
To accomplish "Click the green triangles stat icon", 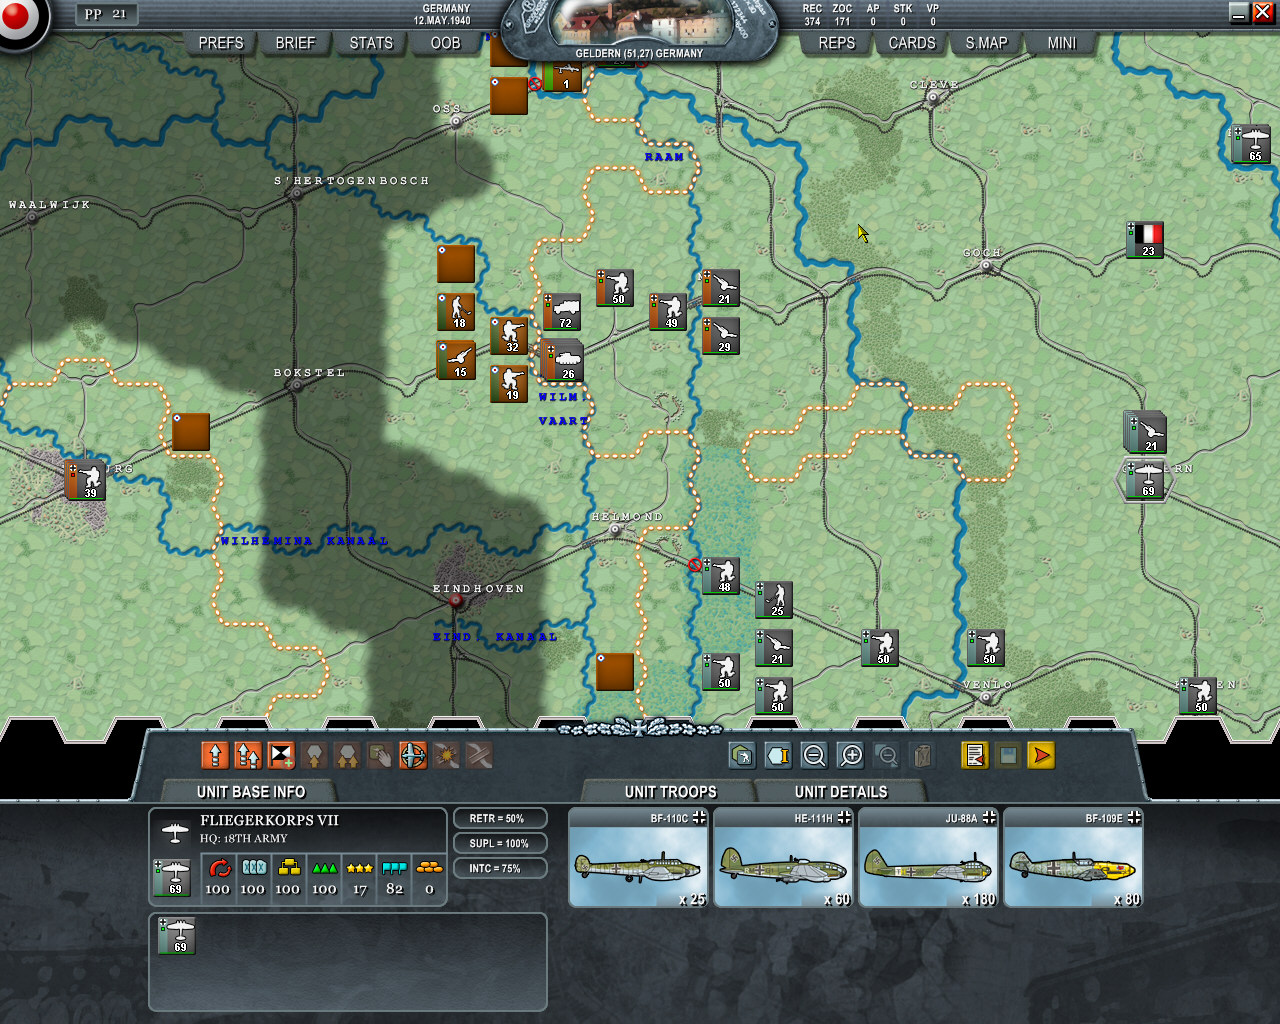I will click(324, 868).
